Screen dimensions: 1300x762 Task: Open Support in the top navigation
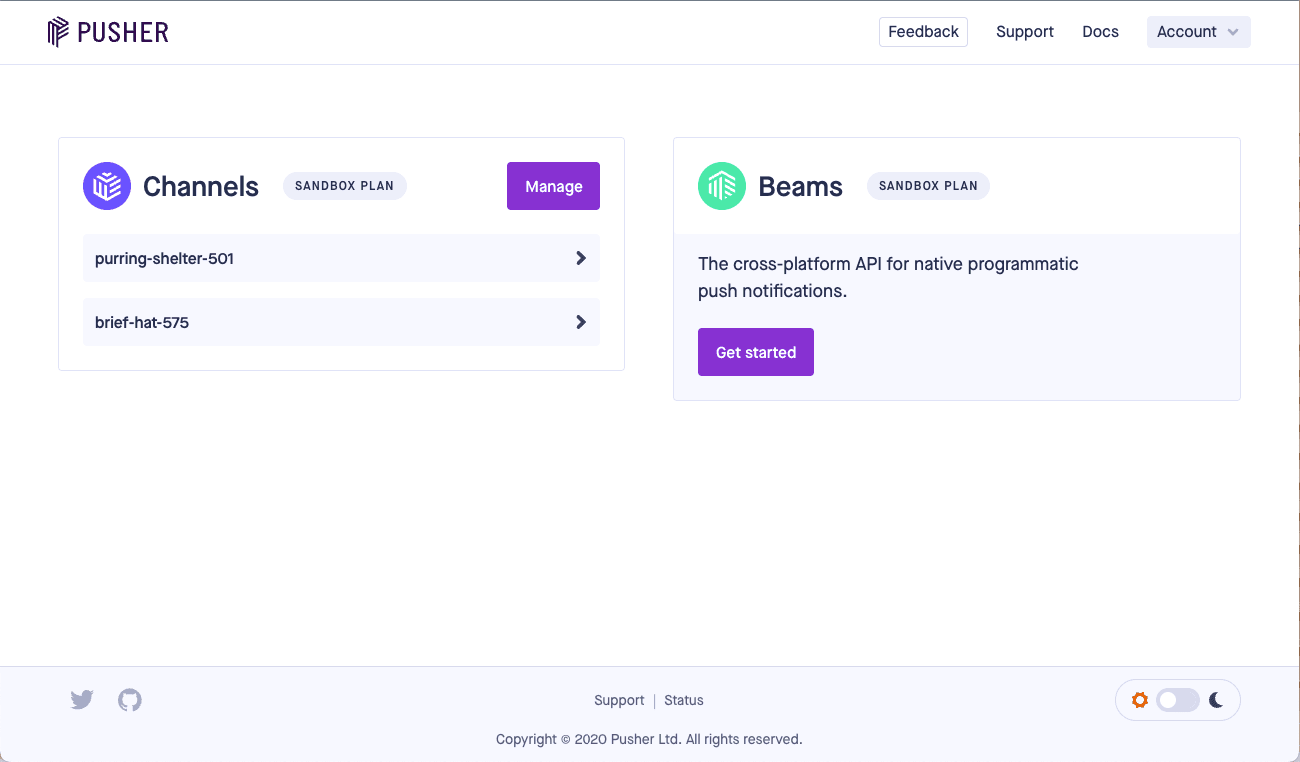pos(1024,32)
